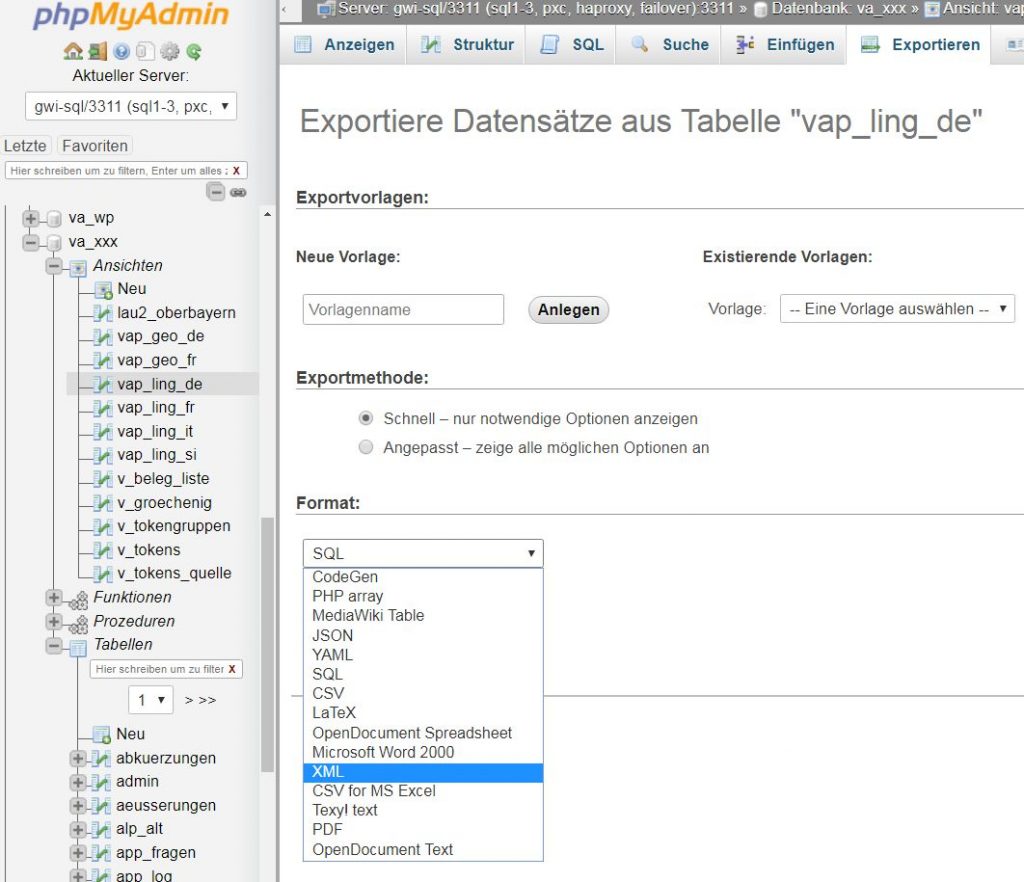Click the logout door icon
1024x882 pixels.
coord(96,51)
